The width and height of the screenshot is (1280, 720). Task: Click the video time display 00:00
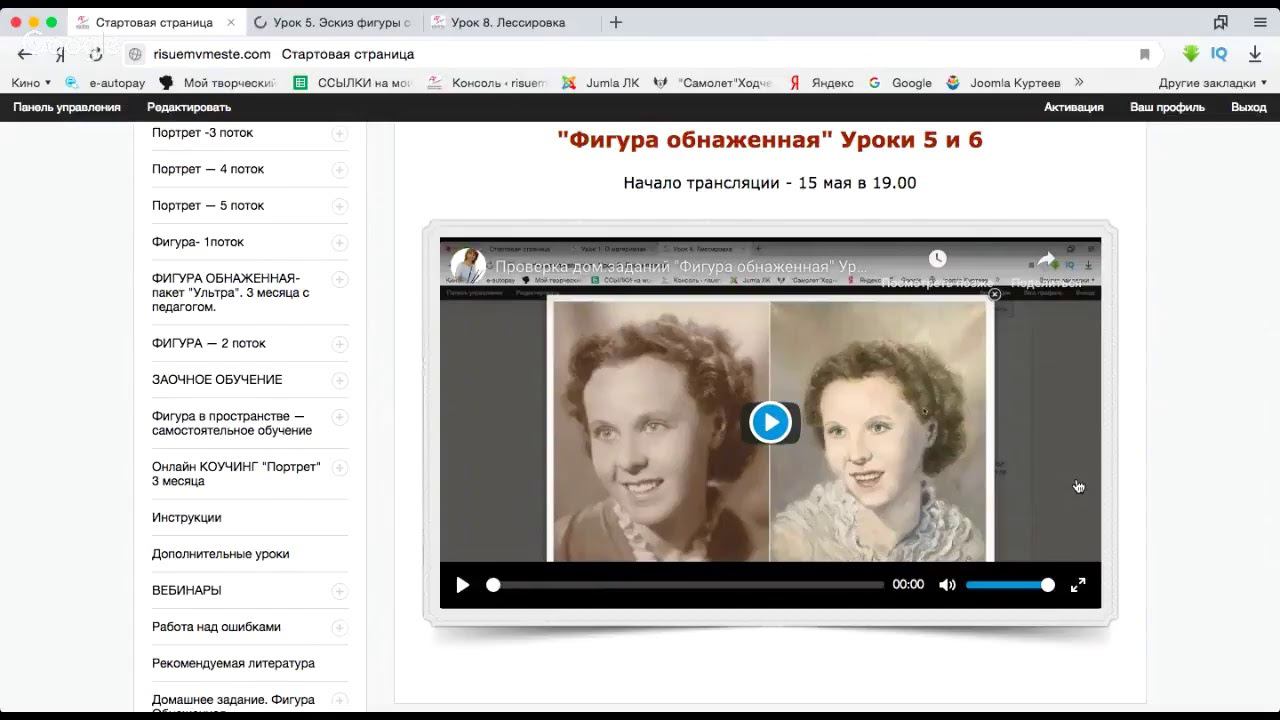pos(908,585)
